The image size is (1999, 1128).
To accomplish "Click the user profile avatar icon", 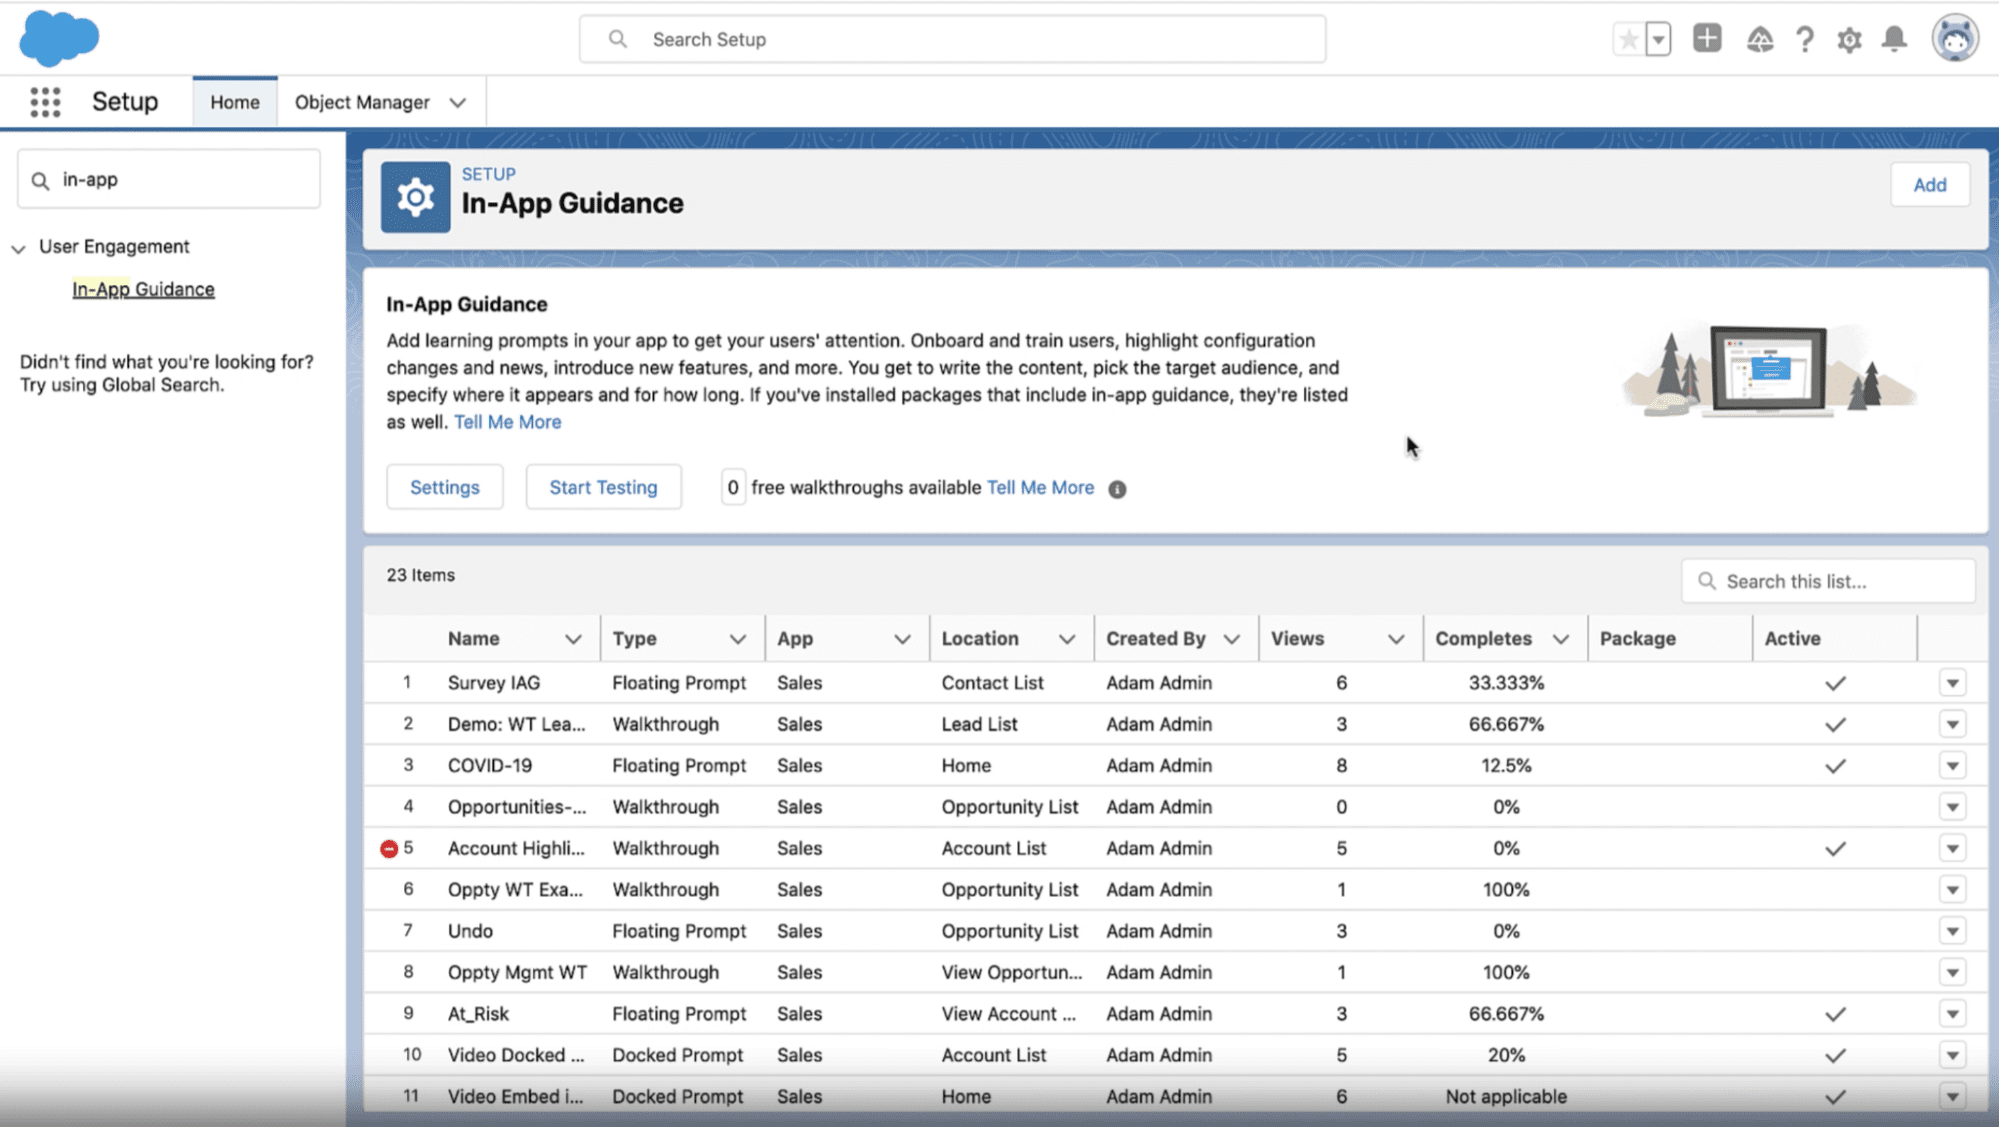I will coord(1955,38).
